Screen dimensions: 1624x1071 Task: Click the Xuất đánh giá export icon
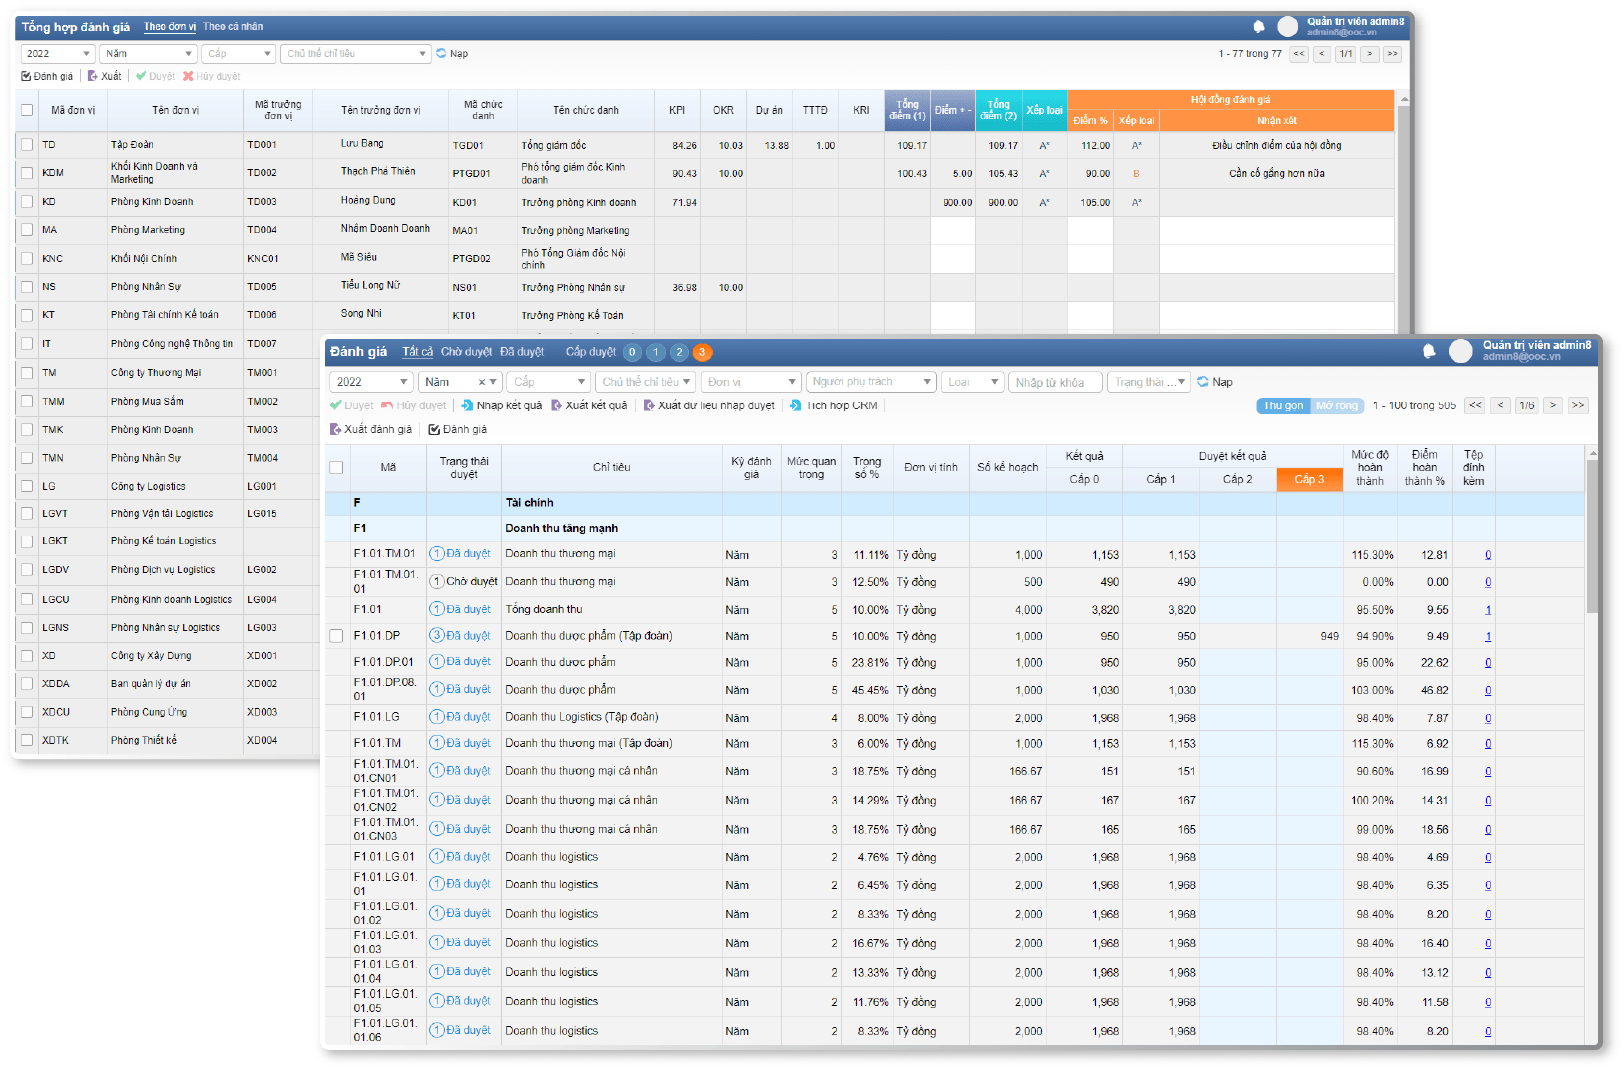click(336, 430)
